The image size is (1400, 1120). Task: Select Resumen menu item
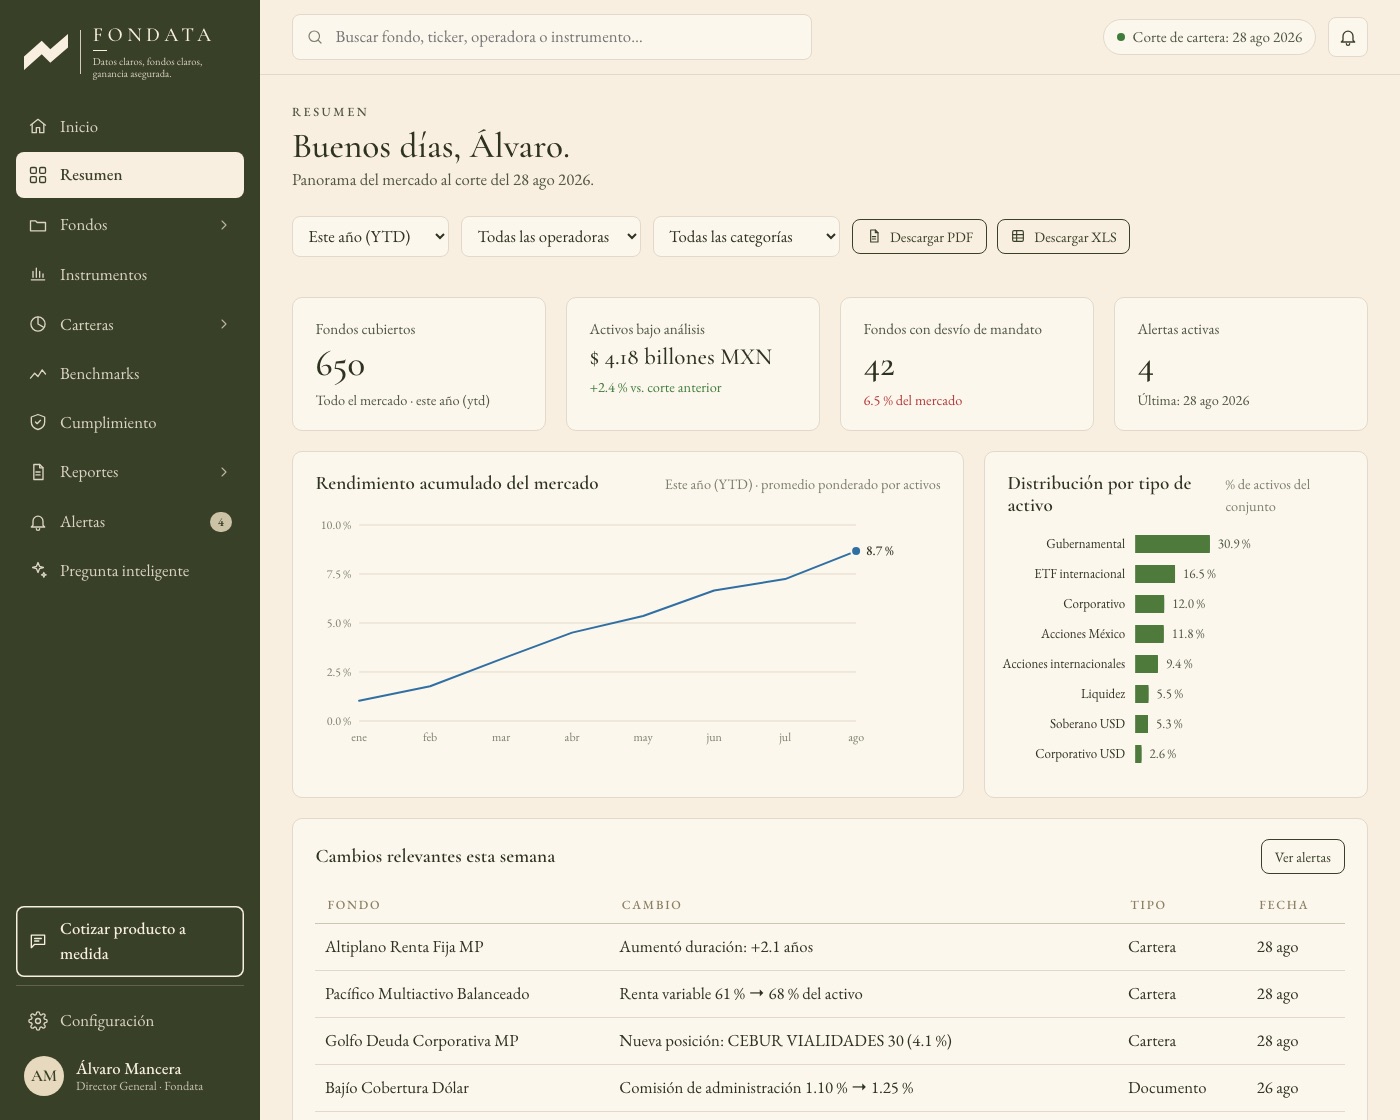[130, 175]
